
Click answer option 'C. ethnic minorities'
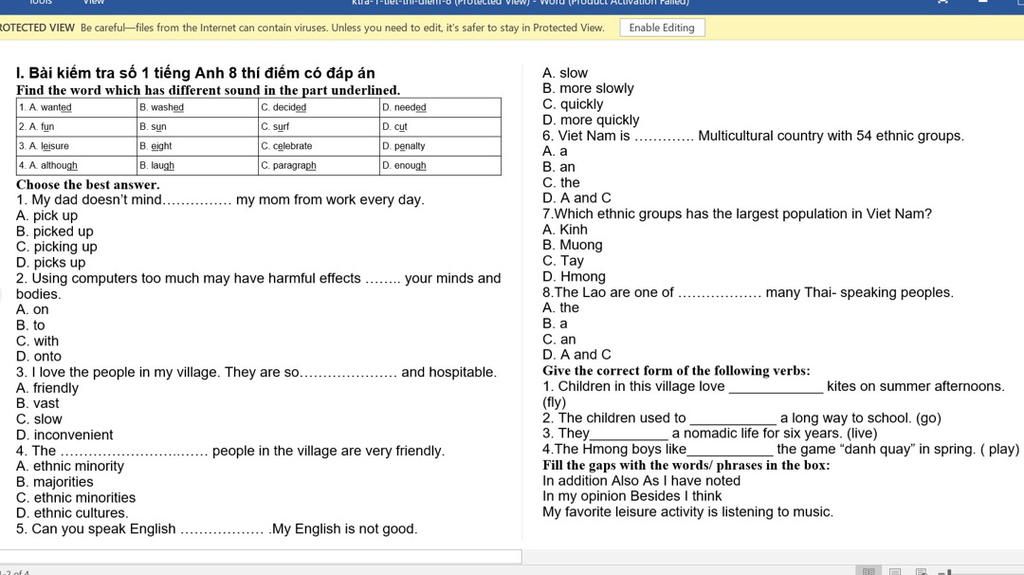coord(76,497)
